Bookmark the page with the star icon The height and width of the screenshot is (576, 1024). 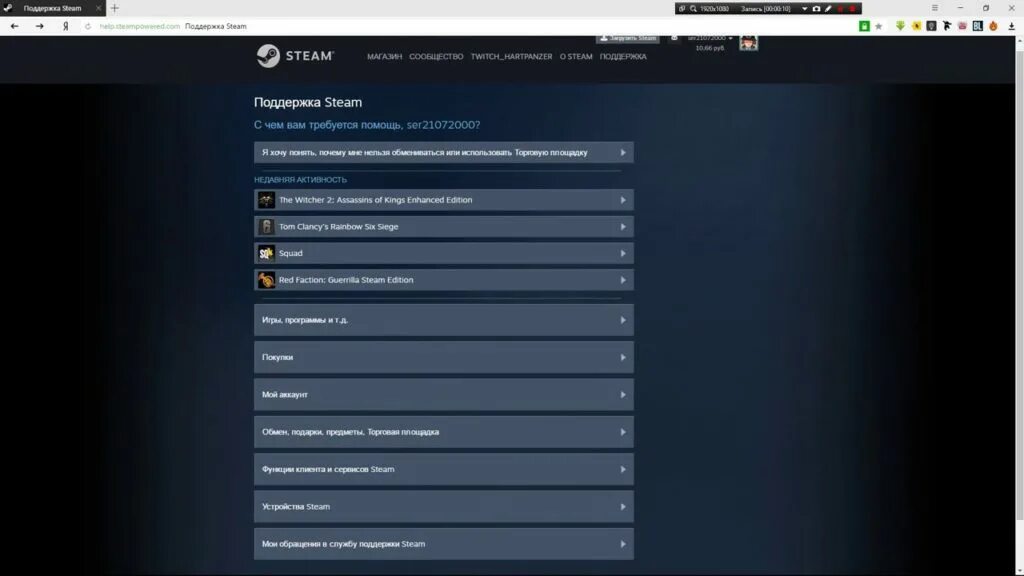click(x=878, y=26)
